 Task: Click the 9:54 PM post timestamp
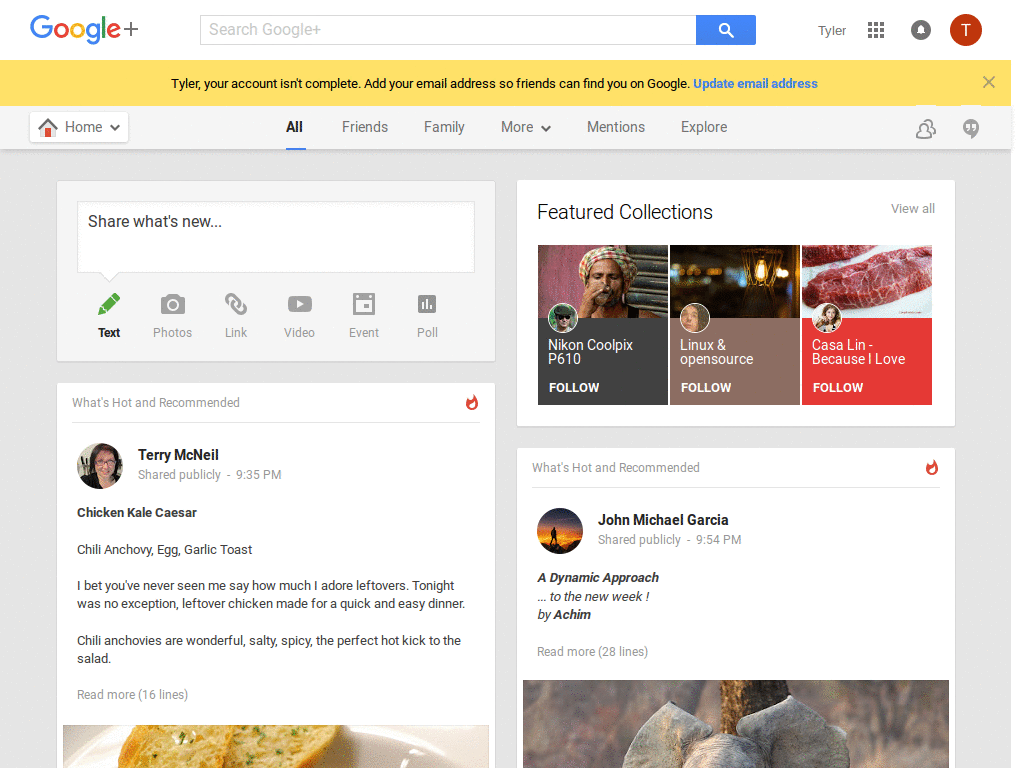718,539
